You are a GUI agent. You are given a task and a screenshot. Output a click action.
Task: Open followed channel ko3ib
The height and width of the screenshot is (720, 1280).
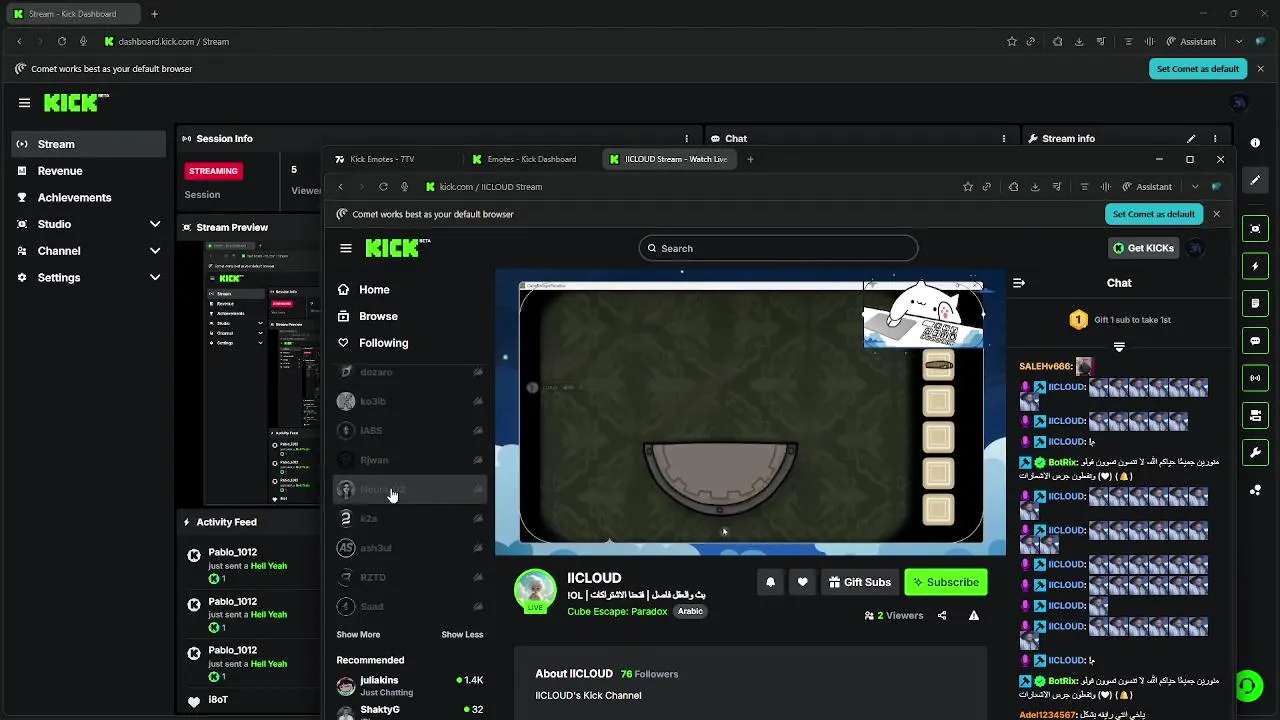point(410,401)
